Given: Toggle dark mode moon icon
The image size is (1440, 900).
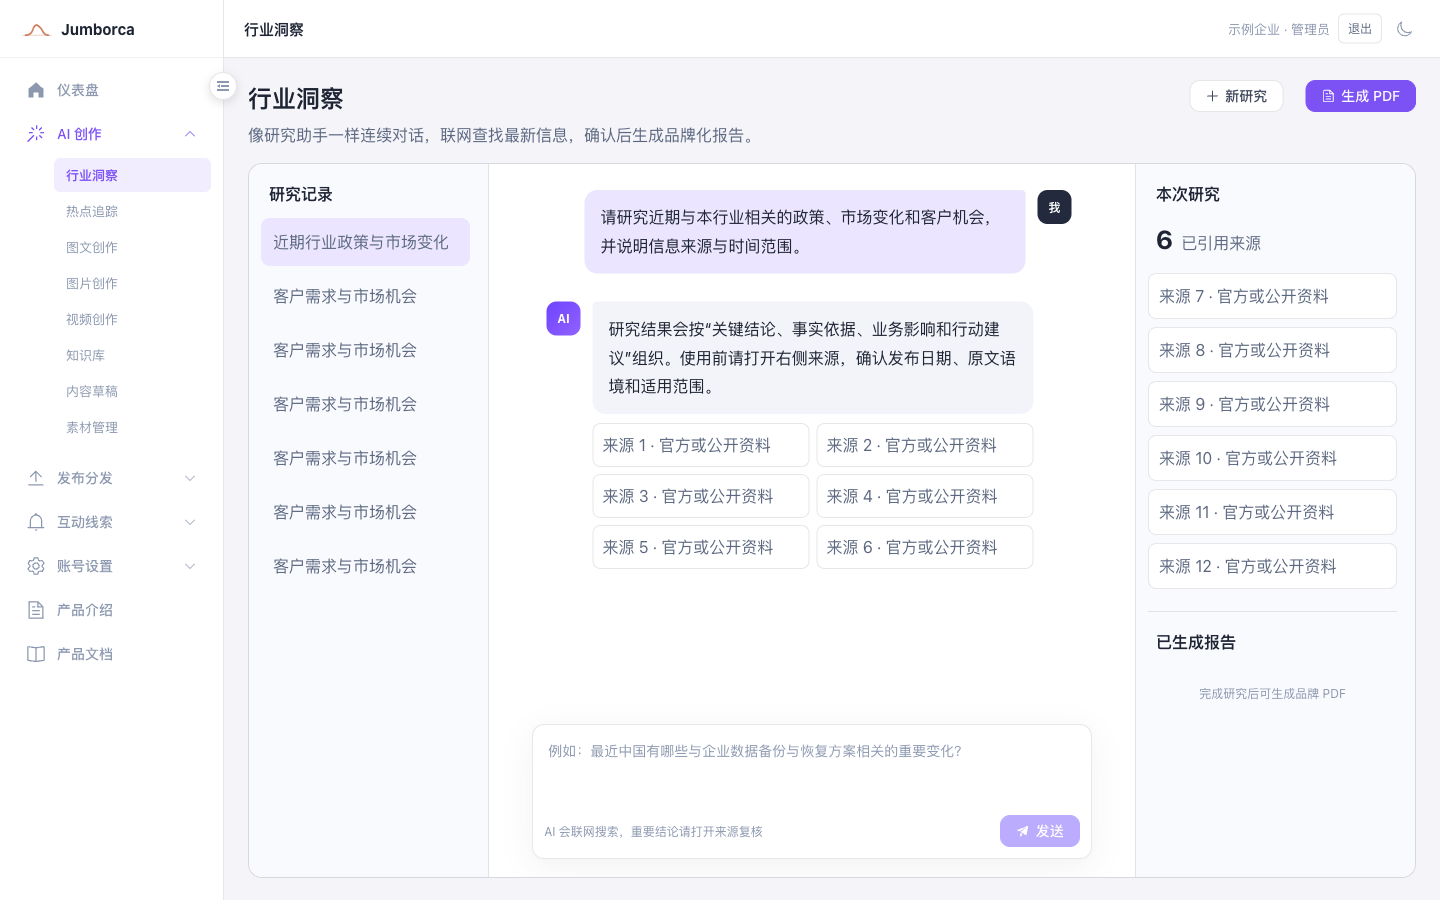Looking at the screenshot, I should click(x=1404, y=29).
